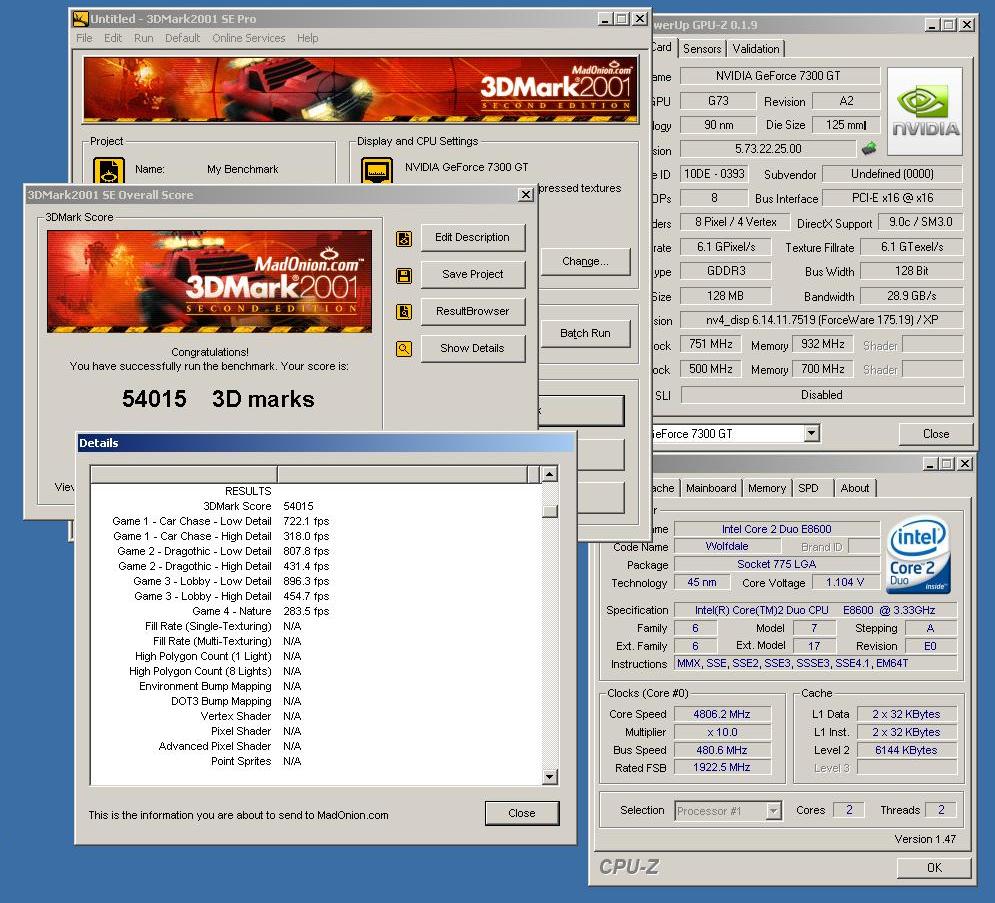Click the GPU clock 751 MHz field
The image size is (995, 903).
point(711,344)
